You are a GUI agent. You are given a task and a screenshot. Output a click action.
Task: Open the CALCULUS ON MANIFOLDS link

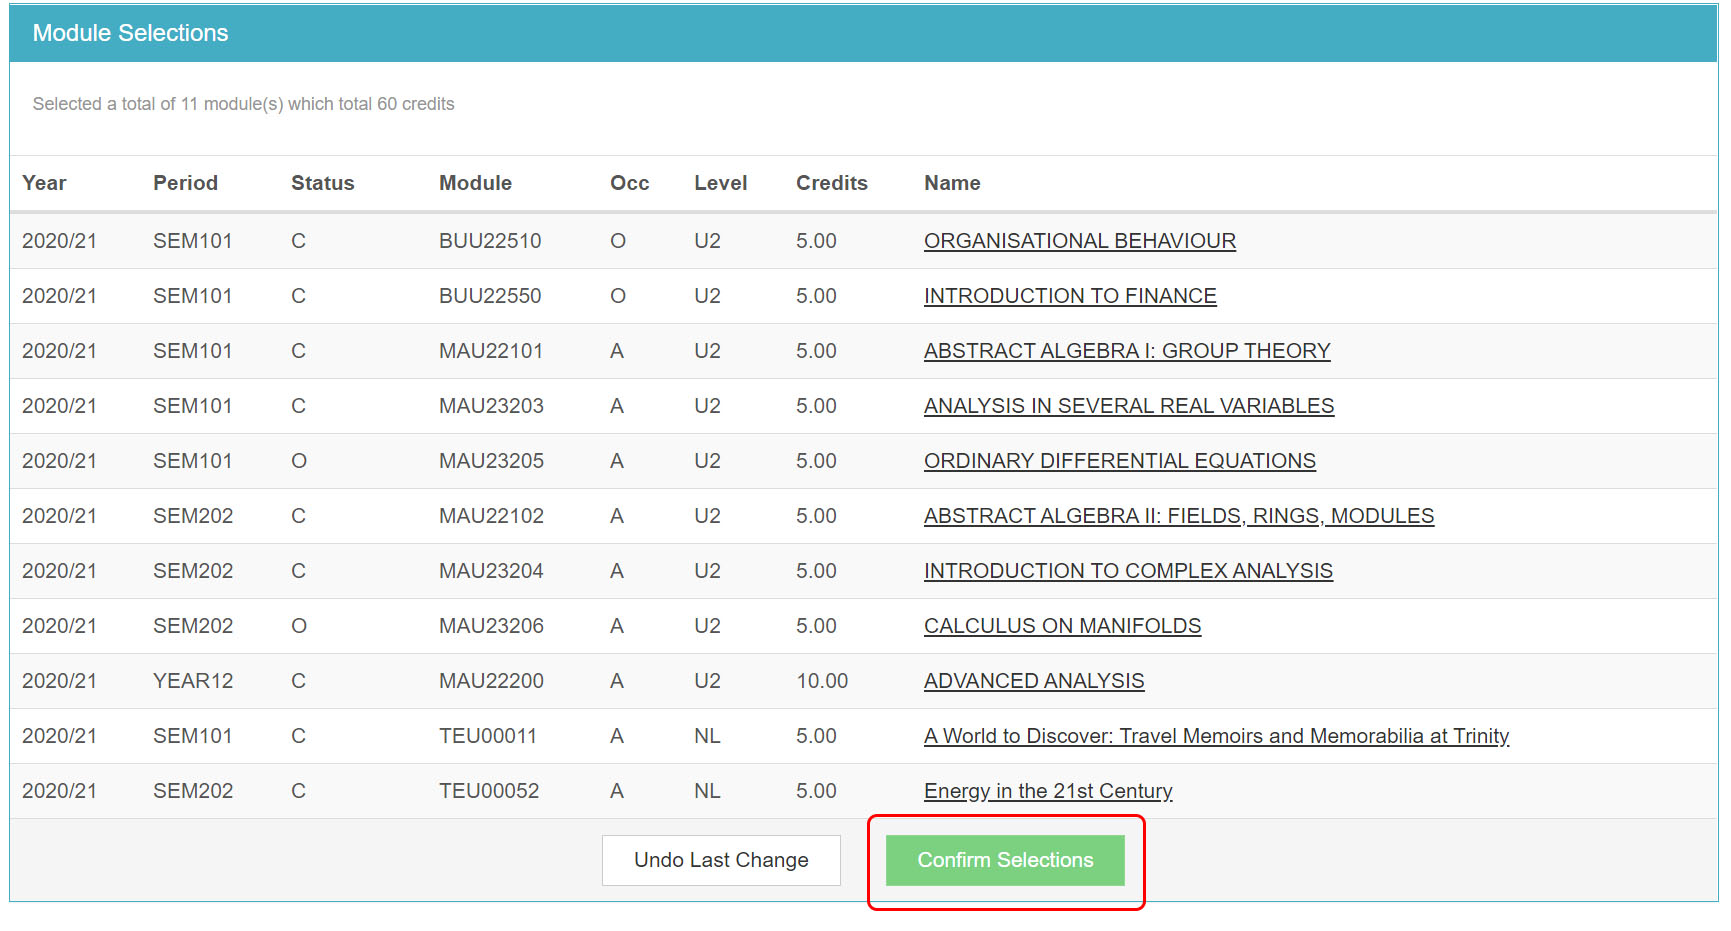click(x=1062, y=626)
